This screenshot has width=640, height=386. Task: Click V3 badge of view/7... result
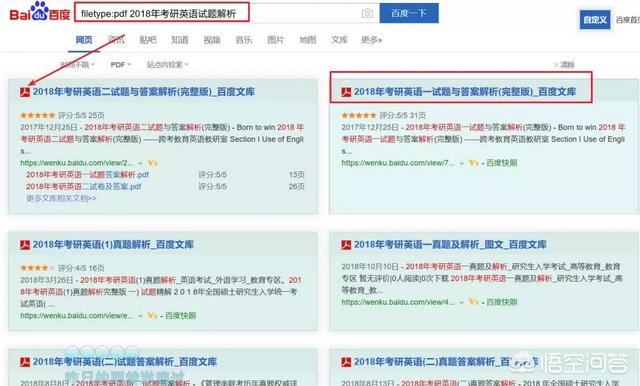[x=473, y=163]
